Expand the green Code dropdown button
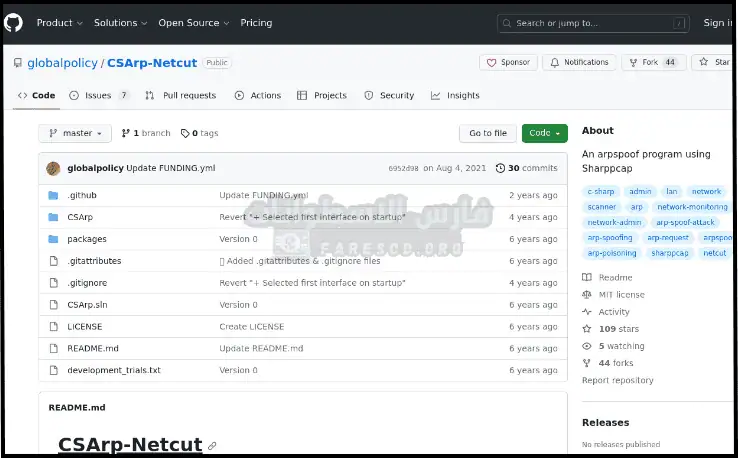 [545, 133]
